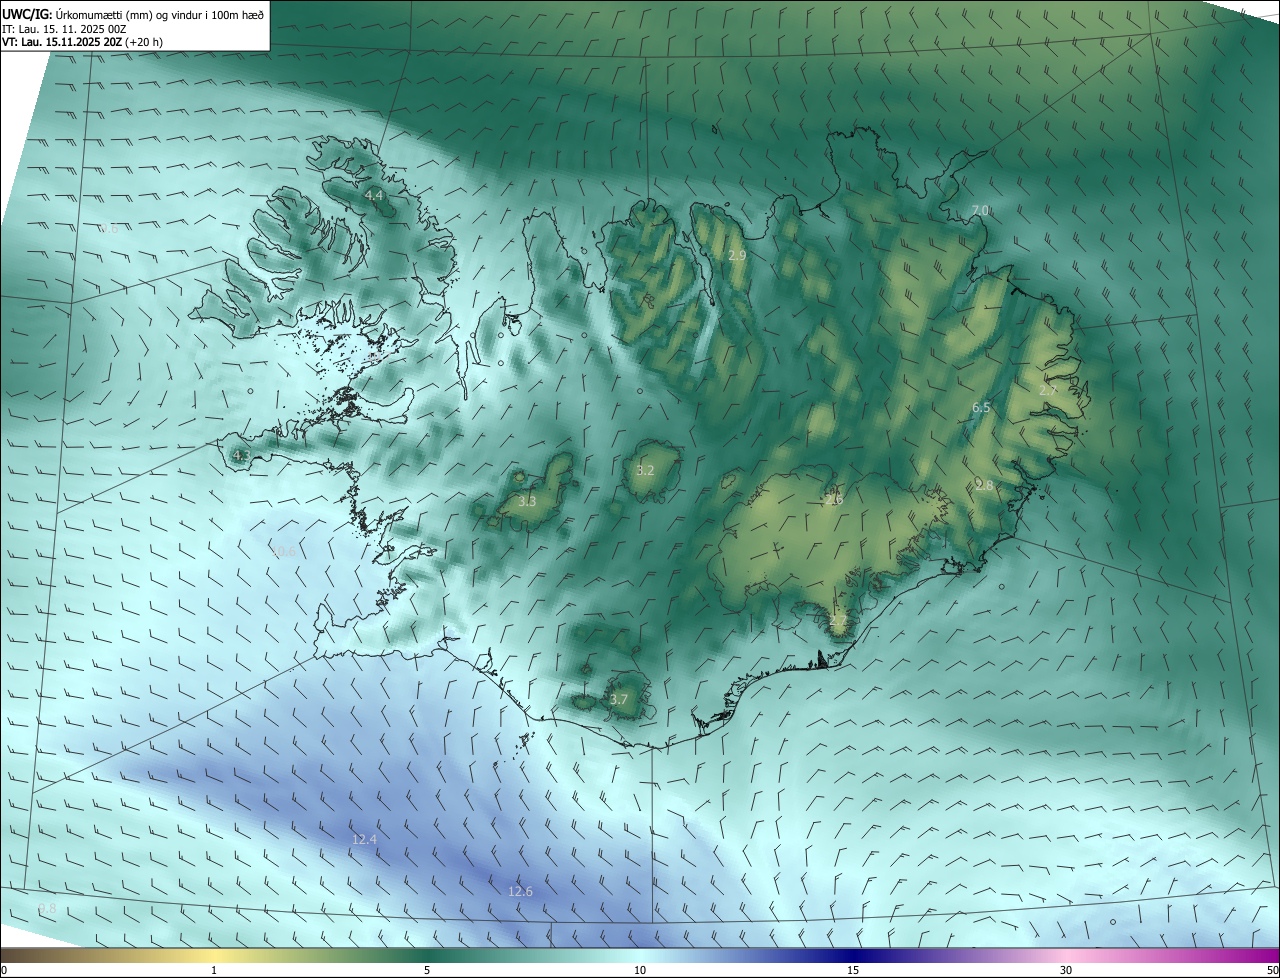
Task: Click the '50' tick on the colour scale
Action: (x=1272, y=970)
